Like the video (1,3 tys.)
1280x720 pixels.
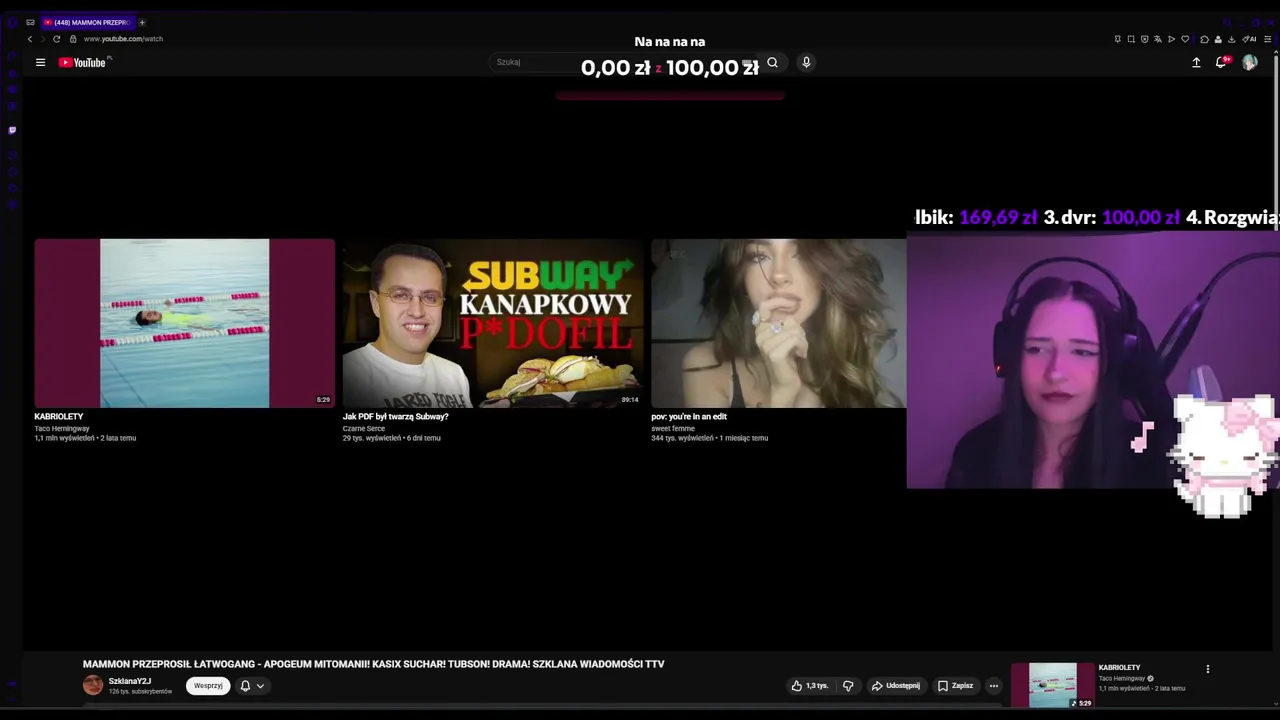coord(810,686)
